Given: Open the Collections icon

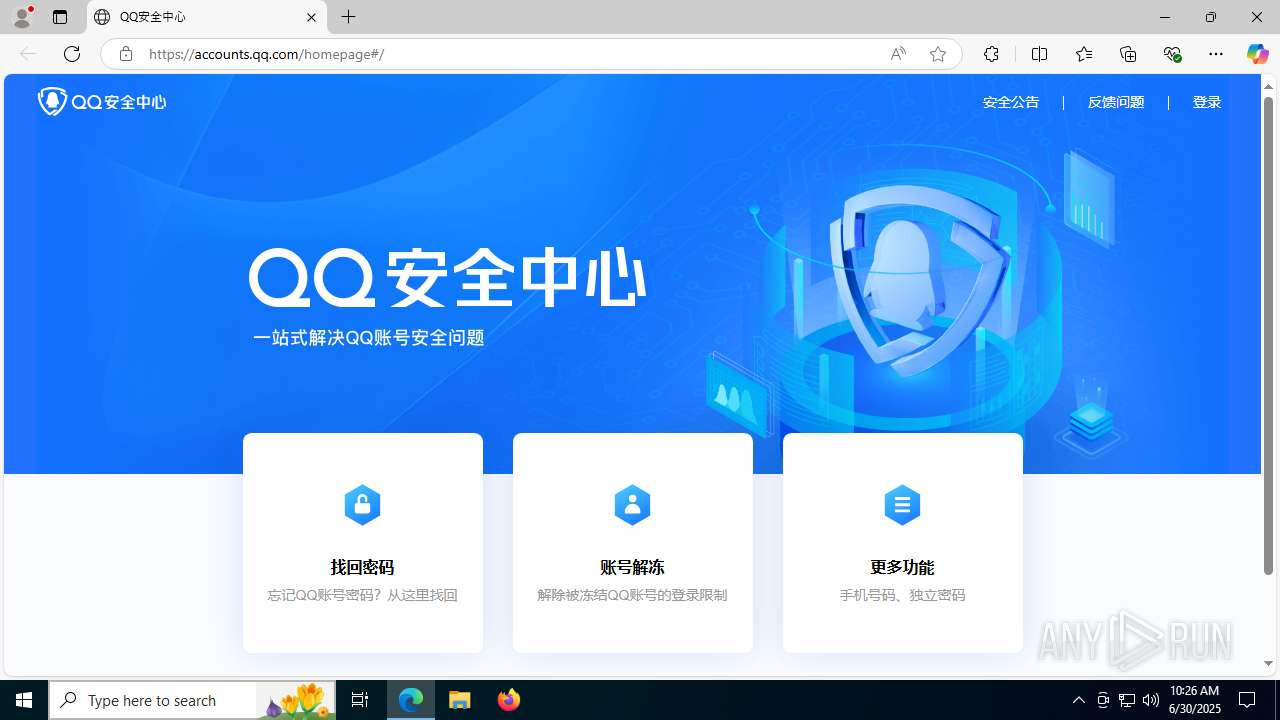Looking at the screenshot, I should pyautogui.click(x=1128, y=54).
